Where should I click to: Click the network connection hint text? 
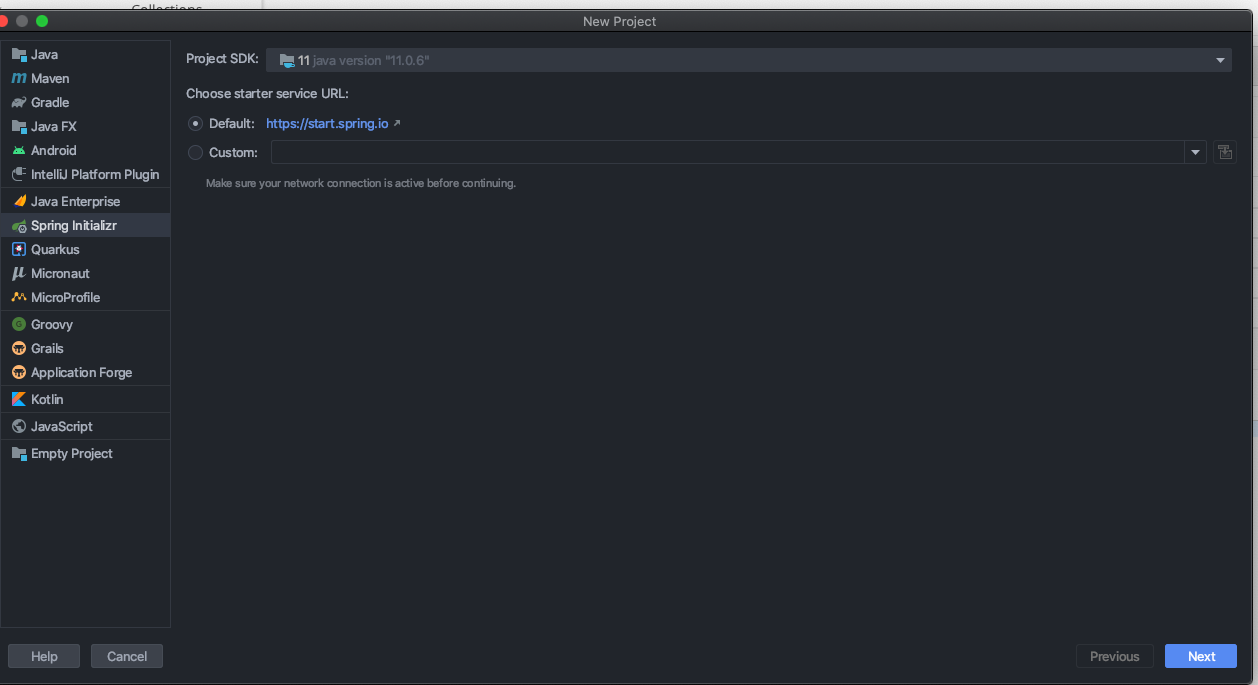[361, 184]
